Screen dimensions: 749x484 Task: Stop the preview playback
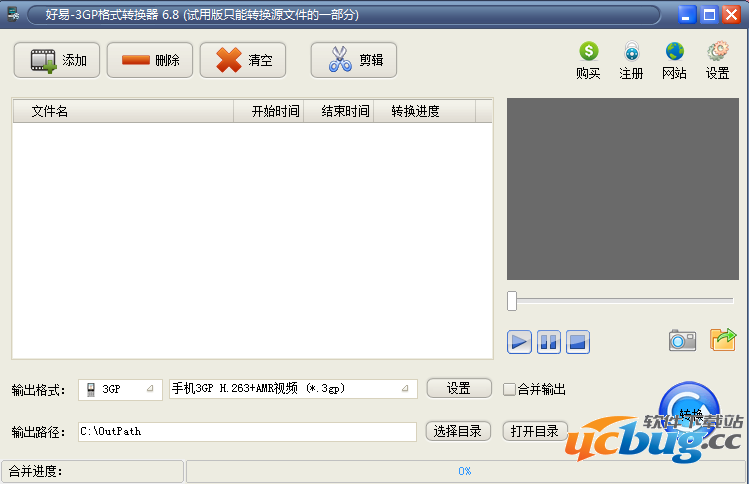tap(578, 342)
